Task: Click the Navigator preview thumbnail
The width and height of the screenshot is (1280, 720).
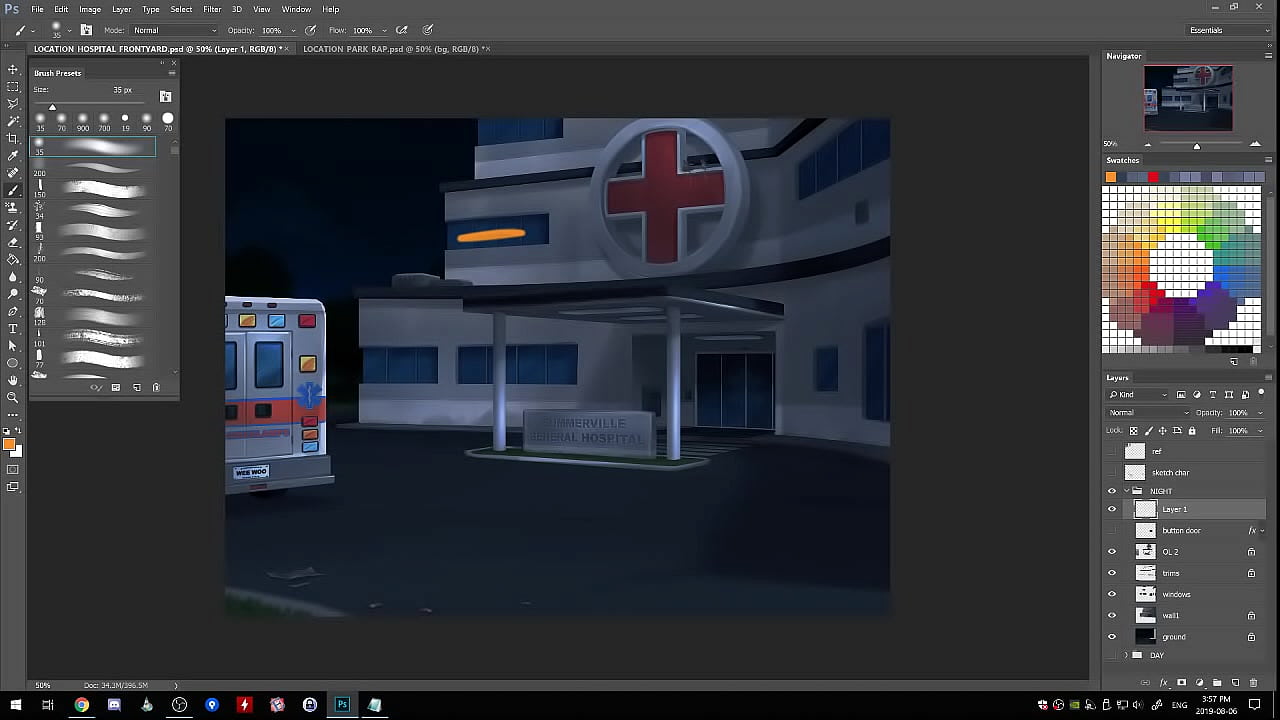Action: tap(1188, 98)
